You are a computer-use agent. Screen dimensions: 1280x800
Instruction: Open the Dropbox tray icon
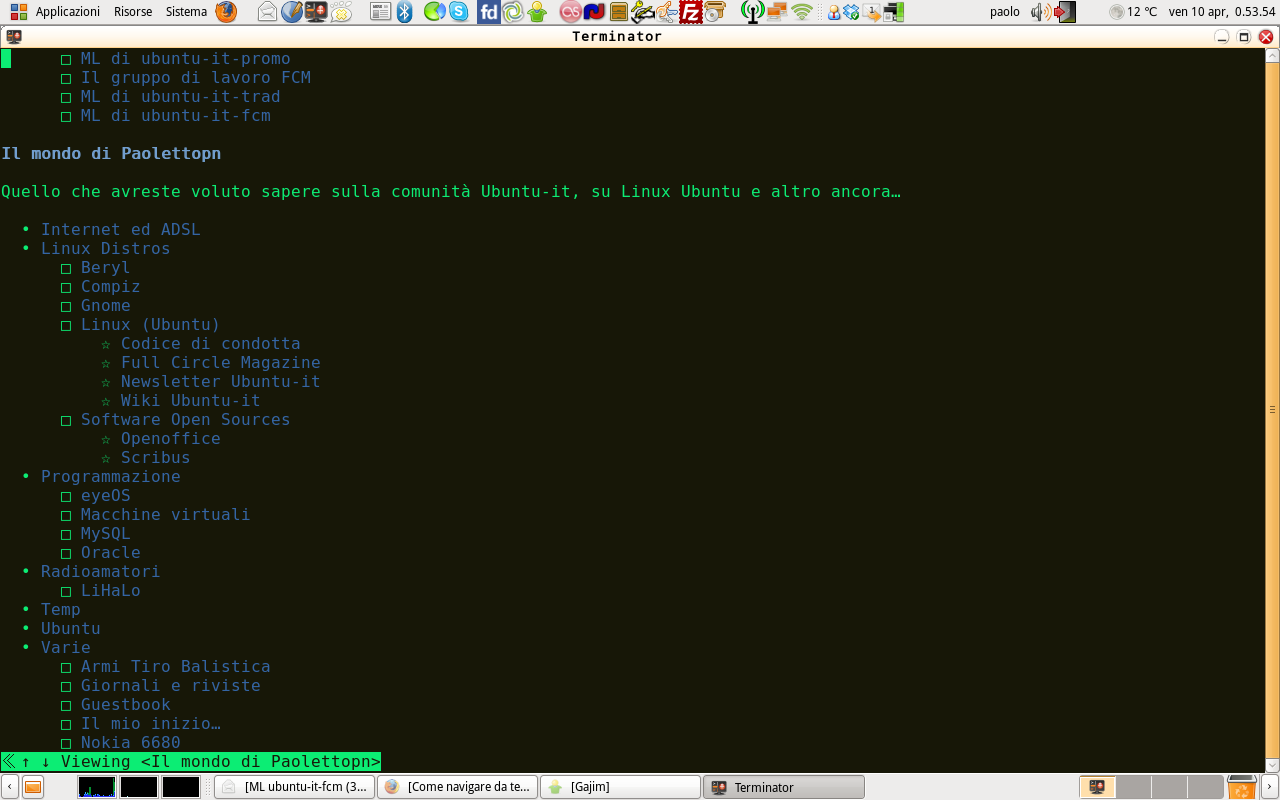851,12
